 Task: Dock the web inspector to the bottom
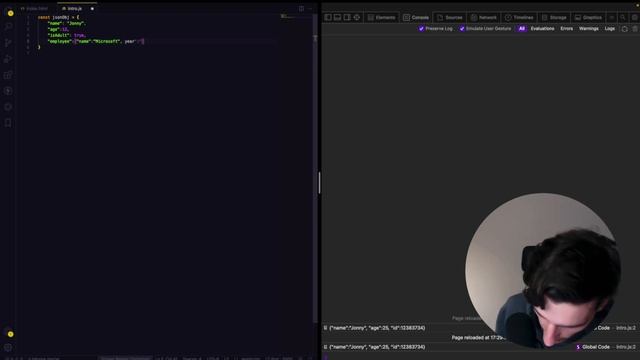(x=337, y=17)
